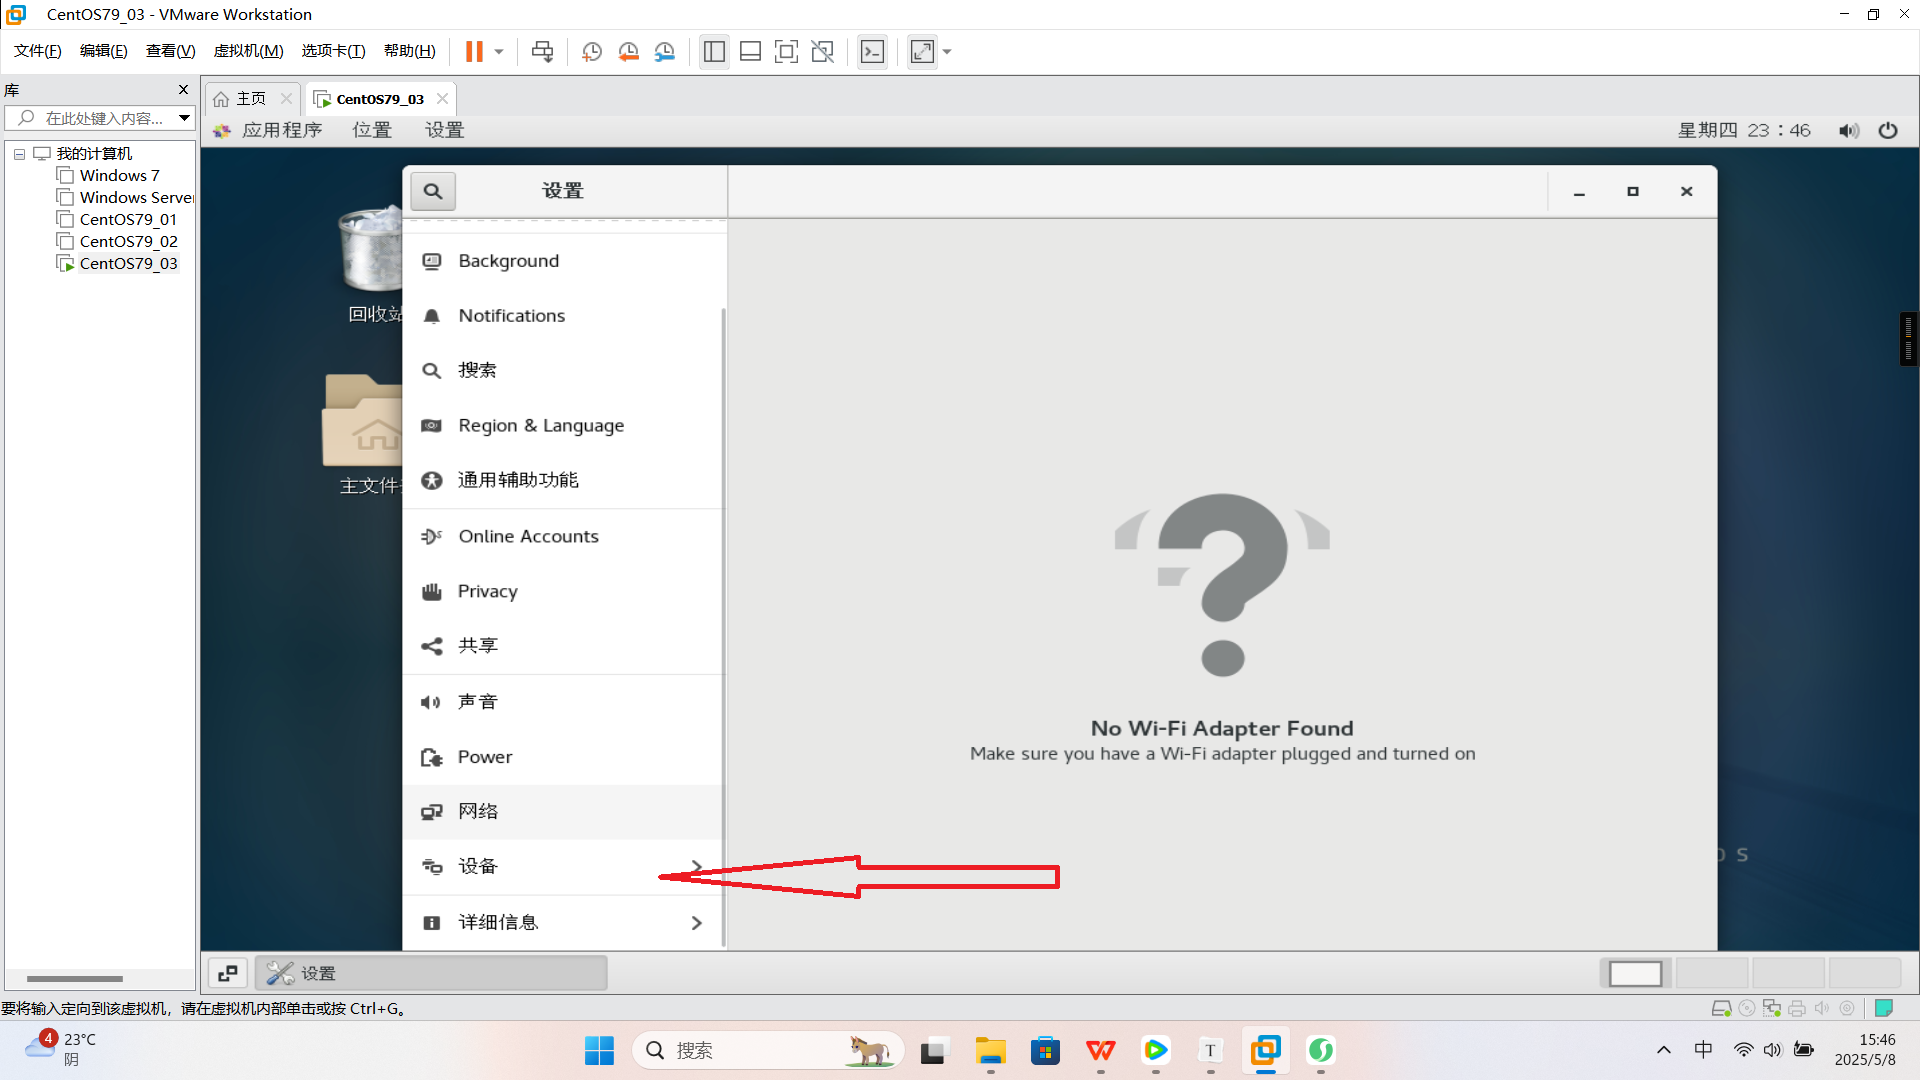Open the VMware console view terminal icon
This screenshot has height=1080, width=1920.
(872, 51)
